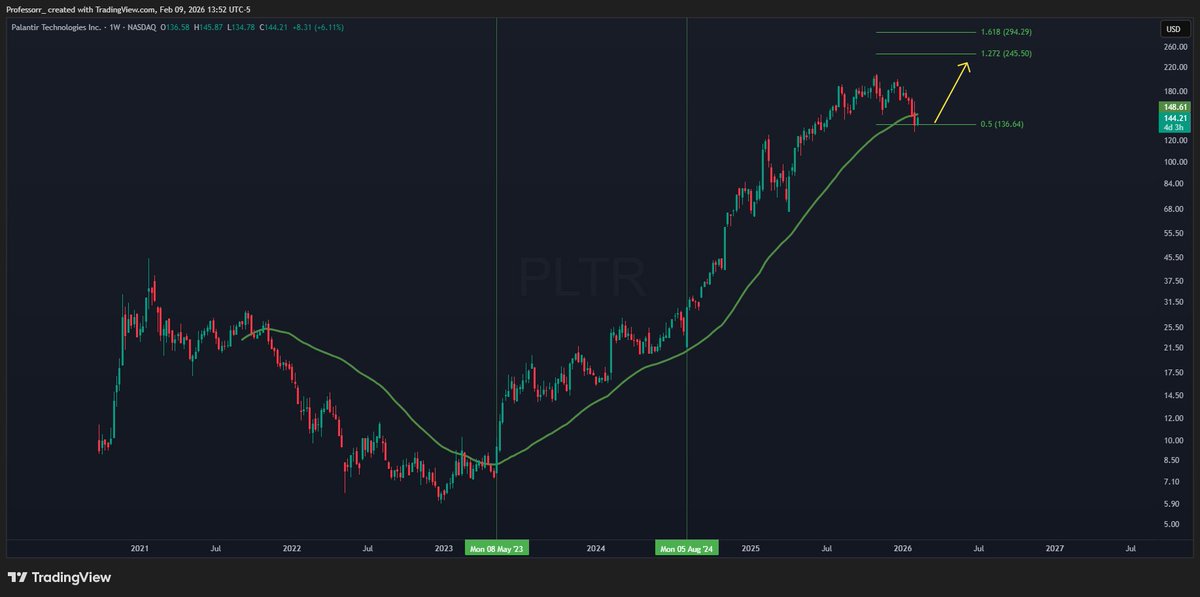Select the low value L134.78
The height and width of the screenshot is (597, 1200).
(x=240, y=27)
